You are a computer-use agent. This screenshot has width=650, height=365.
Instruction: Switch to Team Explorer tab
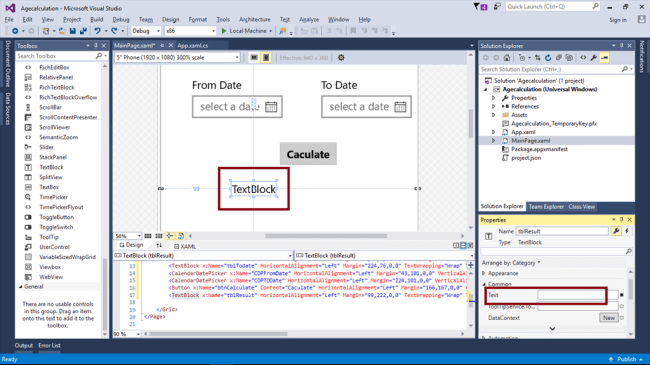click(x=546, y=207)
